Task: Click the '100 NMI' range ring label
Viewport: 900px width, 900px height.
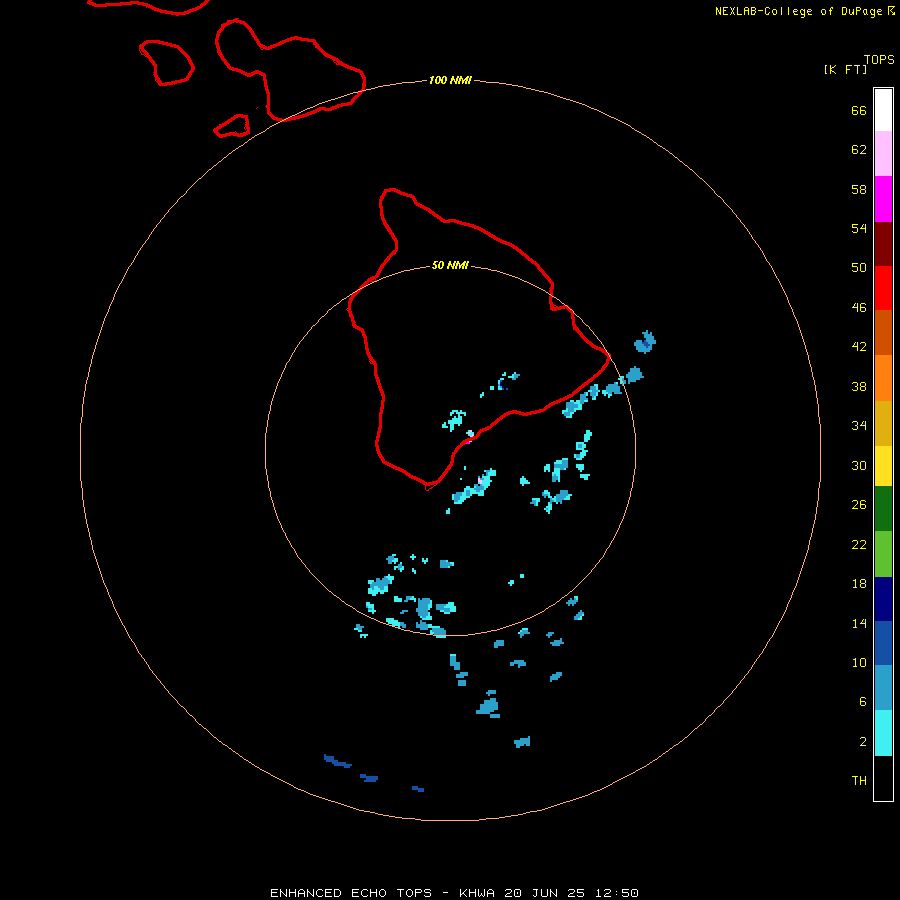Action: coord(451,80)
